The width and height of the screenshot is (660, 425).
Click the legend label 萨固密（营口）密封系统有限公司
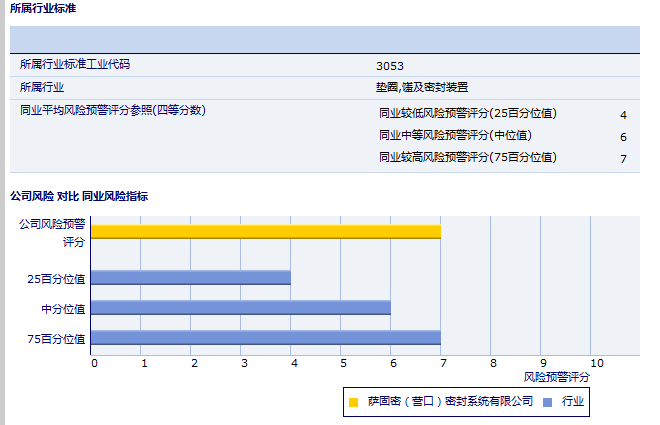tap(450, 402)
